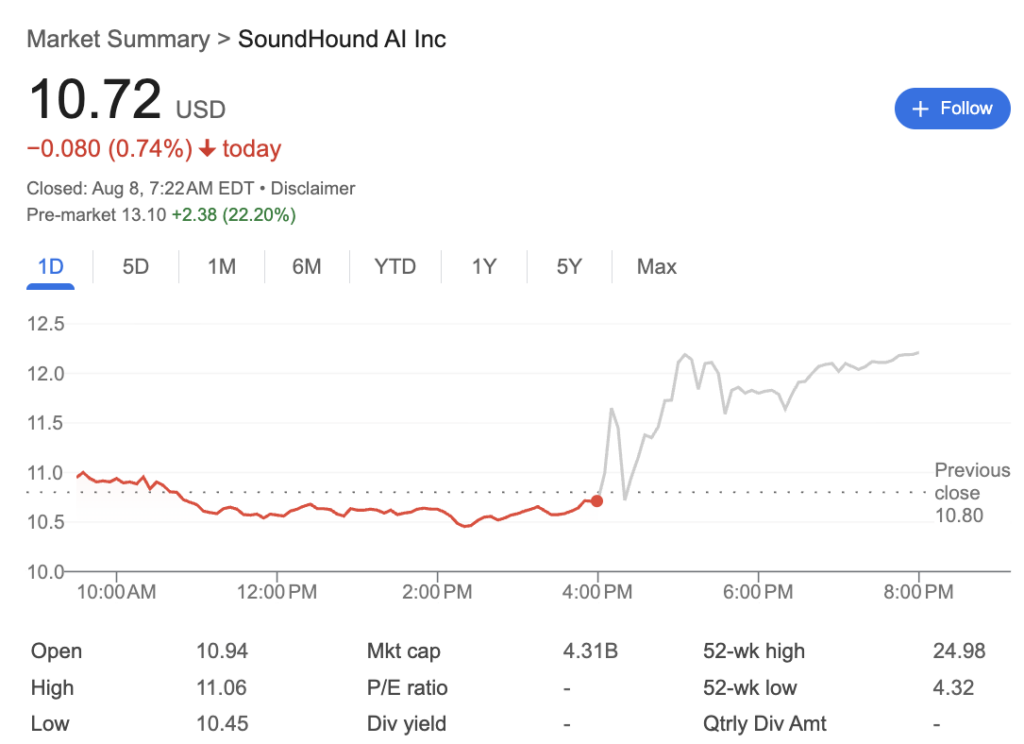This screenshot has height=744, width=1024.
Task: Click the Open value 10.94
Action: point(222,651)
